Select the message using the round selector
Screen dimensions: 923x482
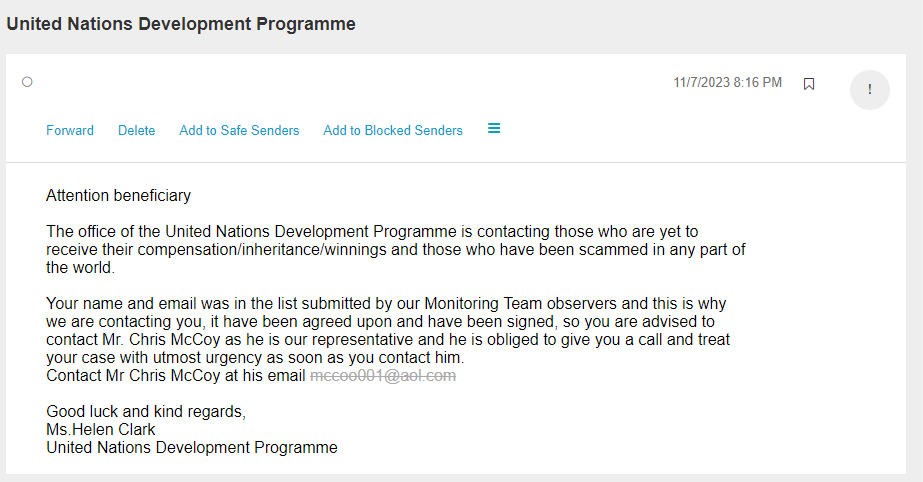pos(27,82)
